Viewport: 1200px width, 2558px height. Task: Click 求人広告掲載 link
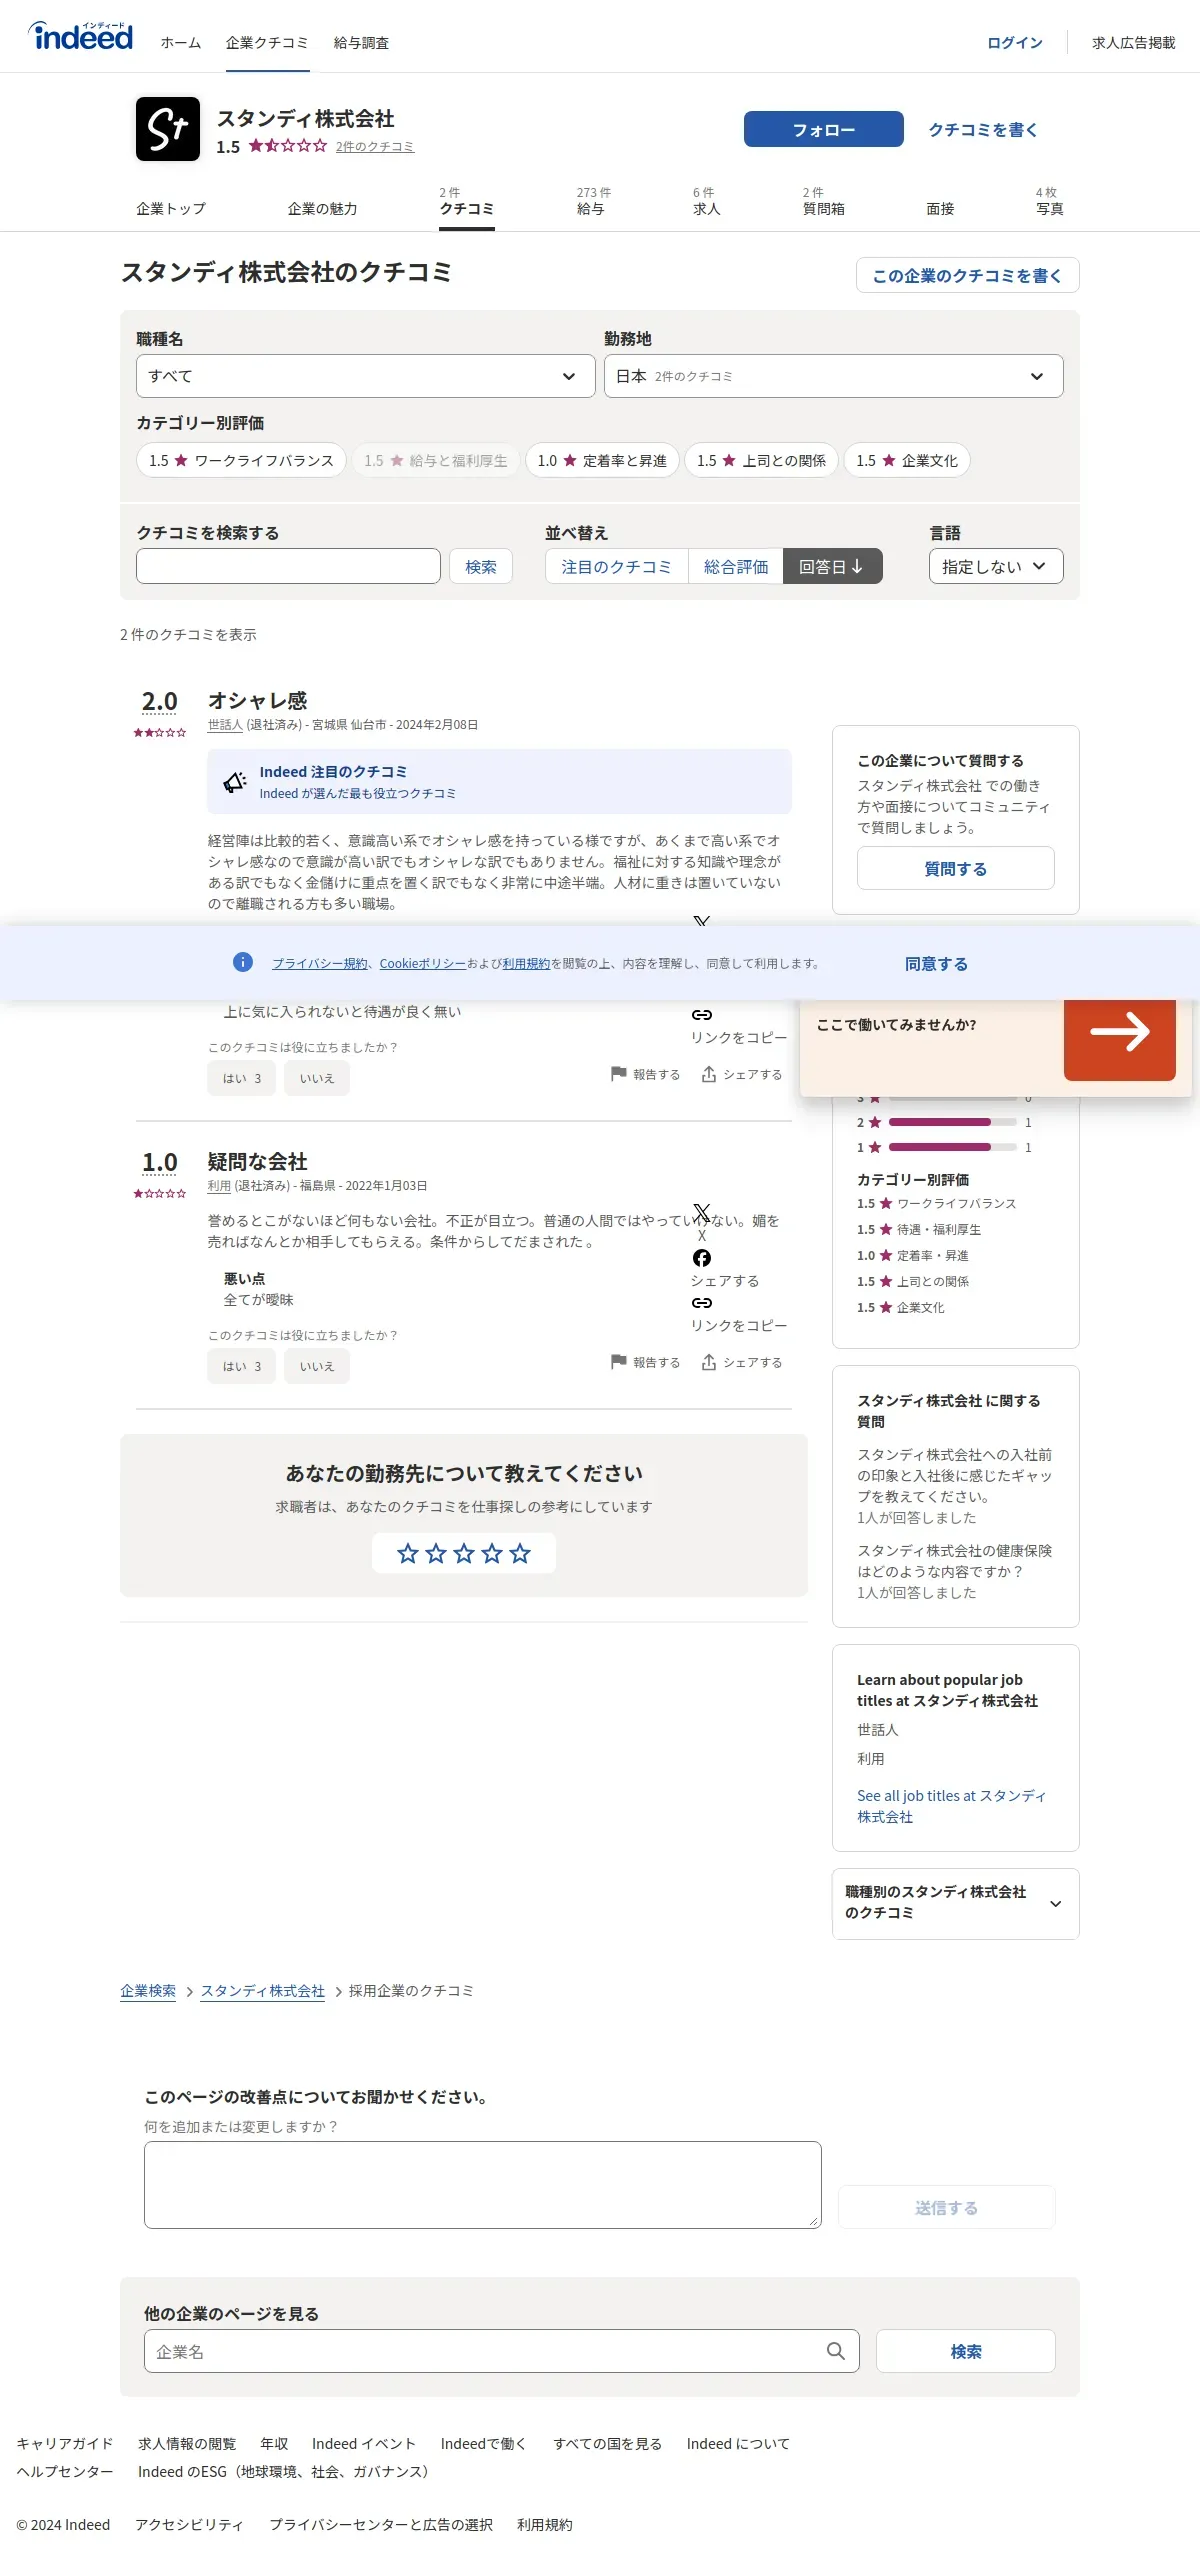point(1134,43)
